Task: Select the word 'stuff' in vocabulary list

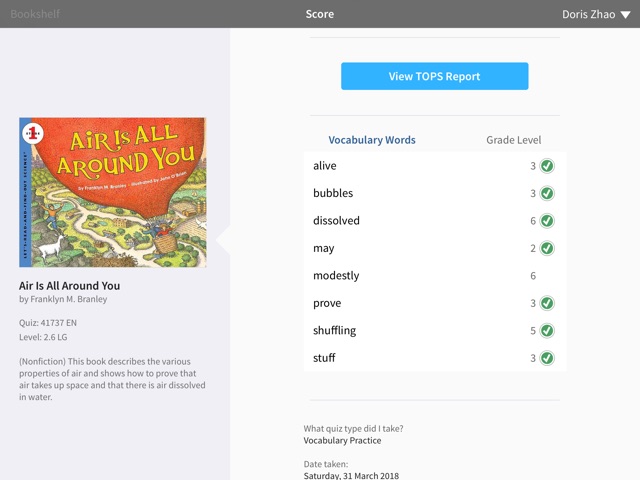Action: coord(324,358)
